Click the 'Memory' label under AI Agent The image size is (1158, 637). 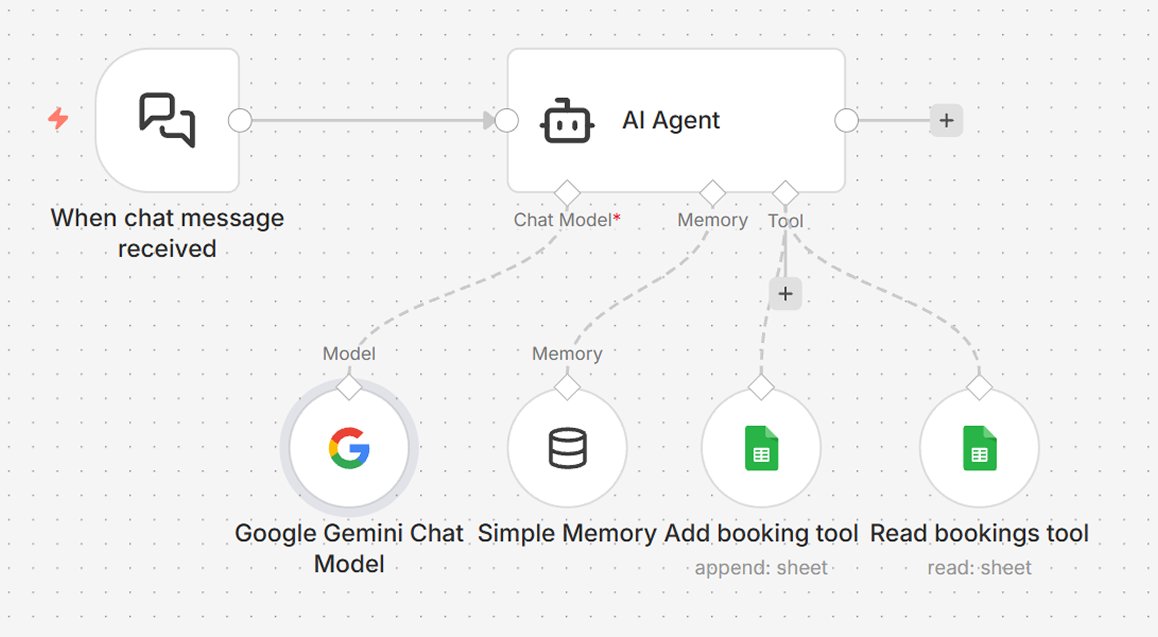click(x=712, y=220)
